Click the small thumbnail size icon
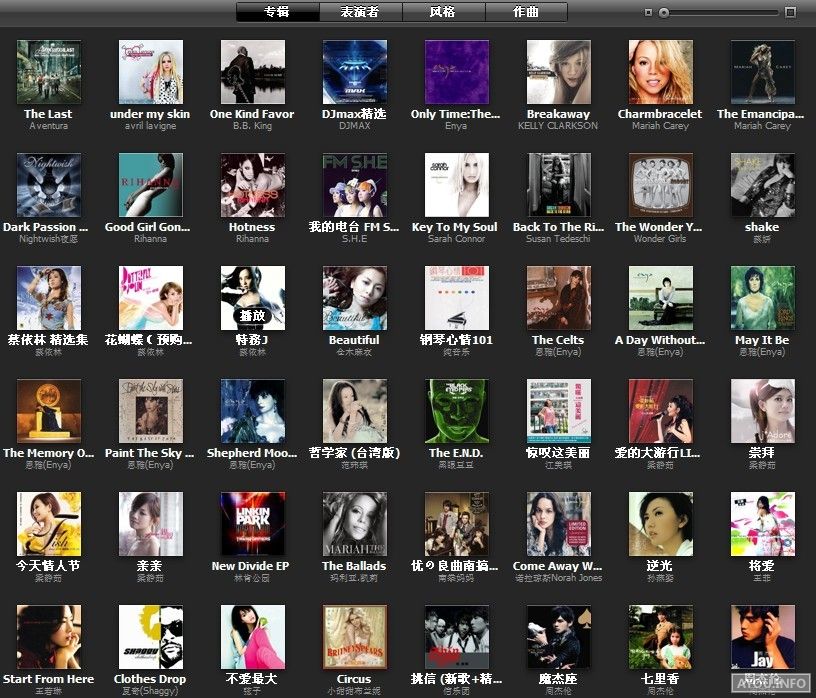This screenshot has height=698, width=816. coord(648,12)
